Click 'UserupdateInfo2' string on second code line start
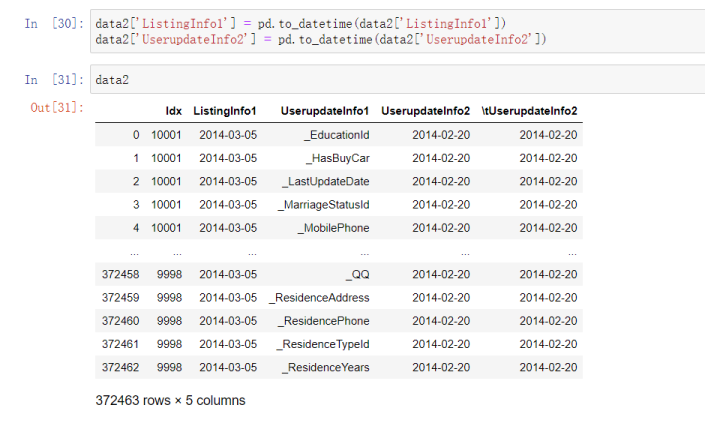The image size is (706, 424). (x=193, y=40)
